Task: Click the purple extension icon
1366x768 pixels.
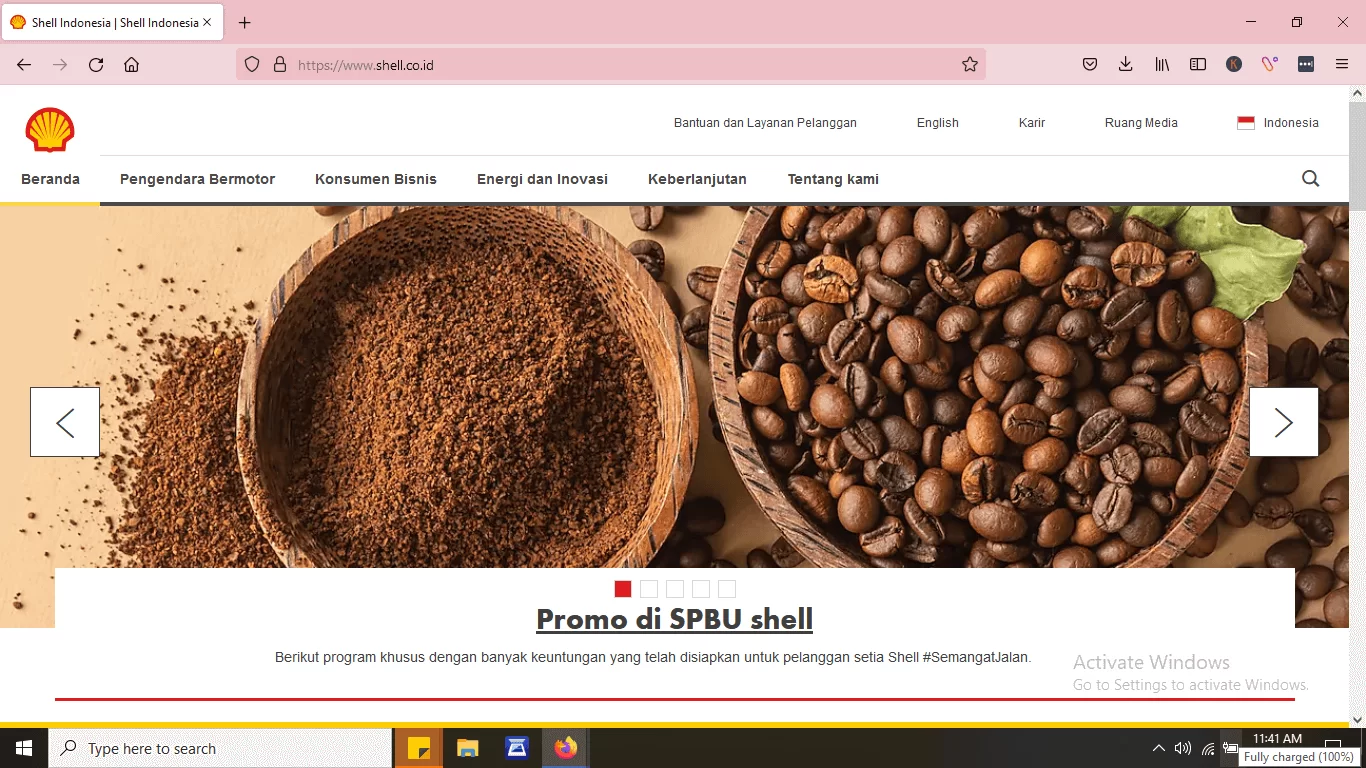Action: 1269,65
